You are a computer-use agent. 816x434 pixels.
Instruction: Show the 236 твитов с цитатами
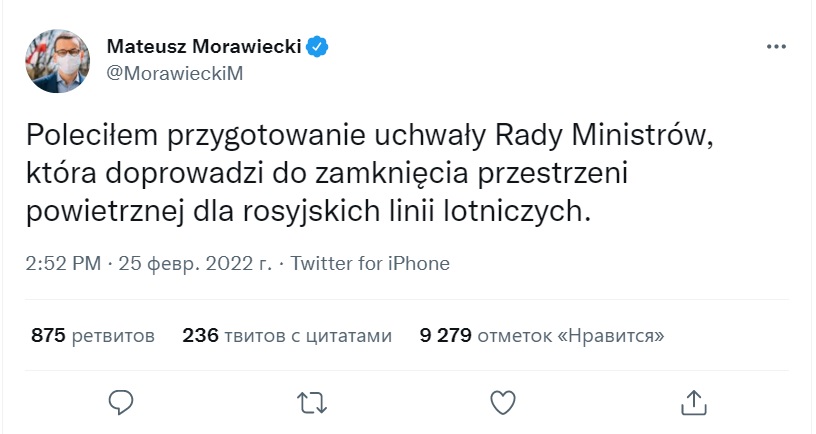point(287,335)
